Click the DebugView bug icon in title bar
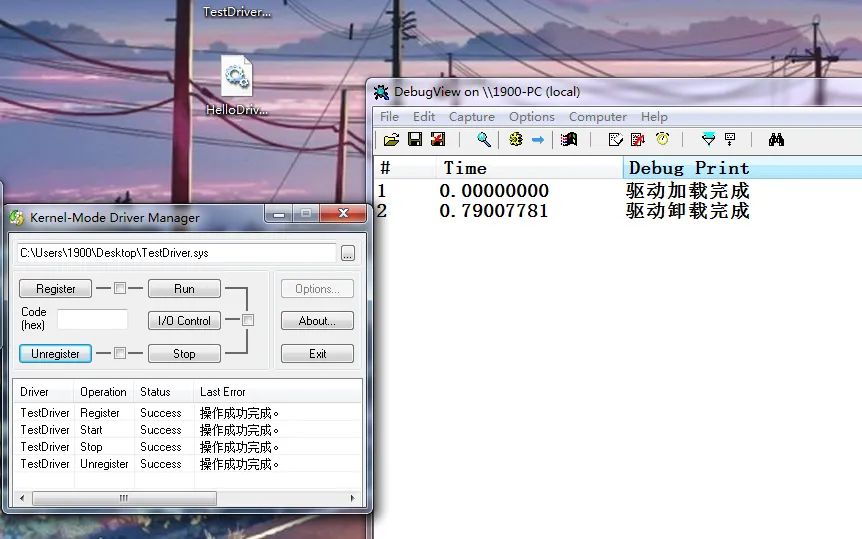 click(x=382, y=92)
